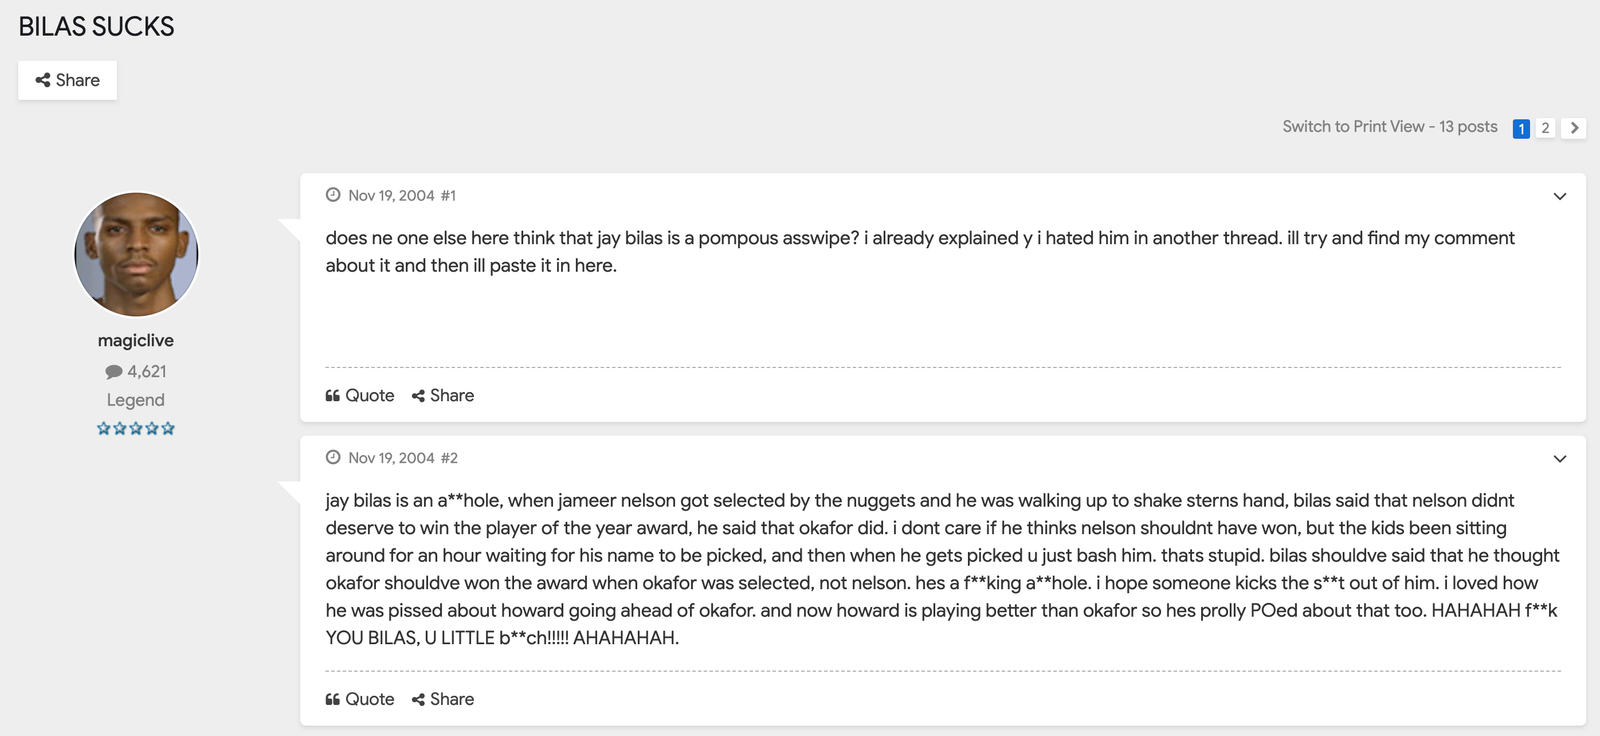Viewport: 1600px width, 736px height.
Task: Click clock icon beside post #1 date
Action: tap(333, 195)
